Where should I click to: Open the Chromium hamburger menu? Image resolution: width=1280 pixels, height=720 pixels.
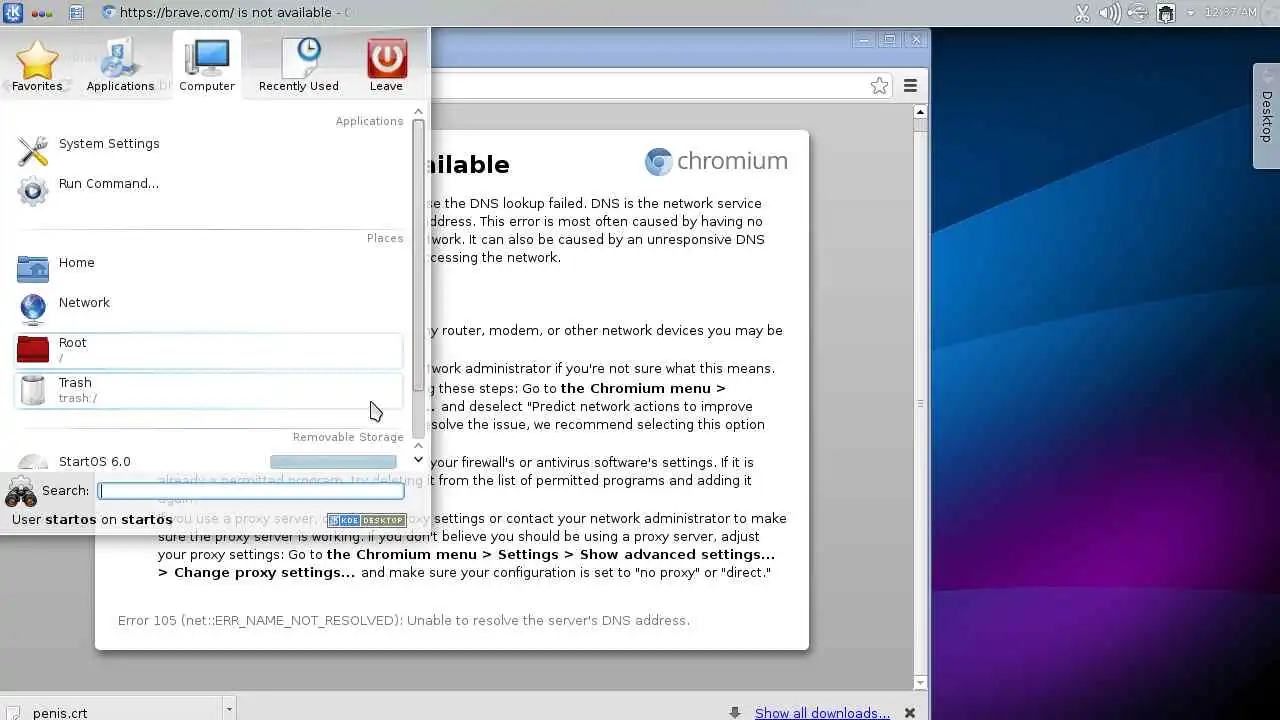click(910, 86)
